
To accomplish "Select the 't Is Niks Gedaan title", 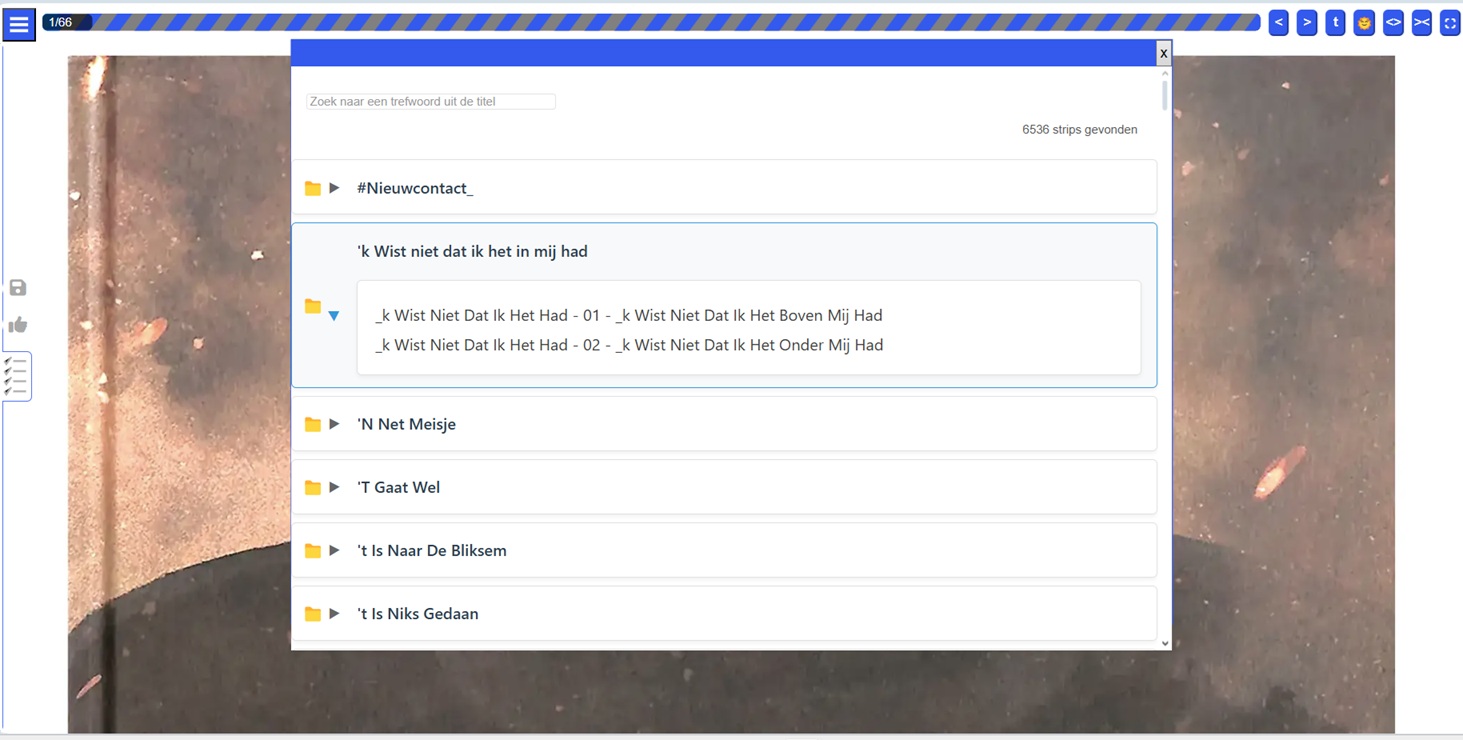I will [x=418, y=613].
